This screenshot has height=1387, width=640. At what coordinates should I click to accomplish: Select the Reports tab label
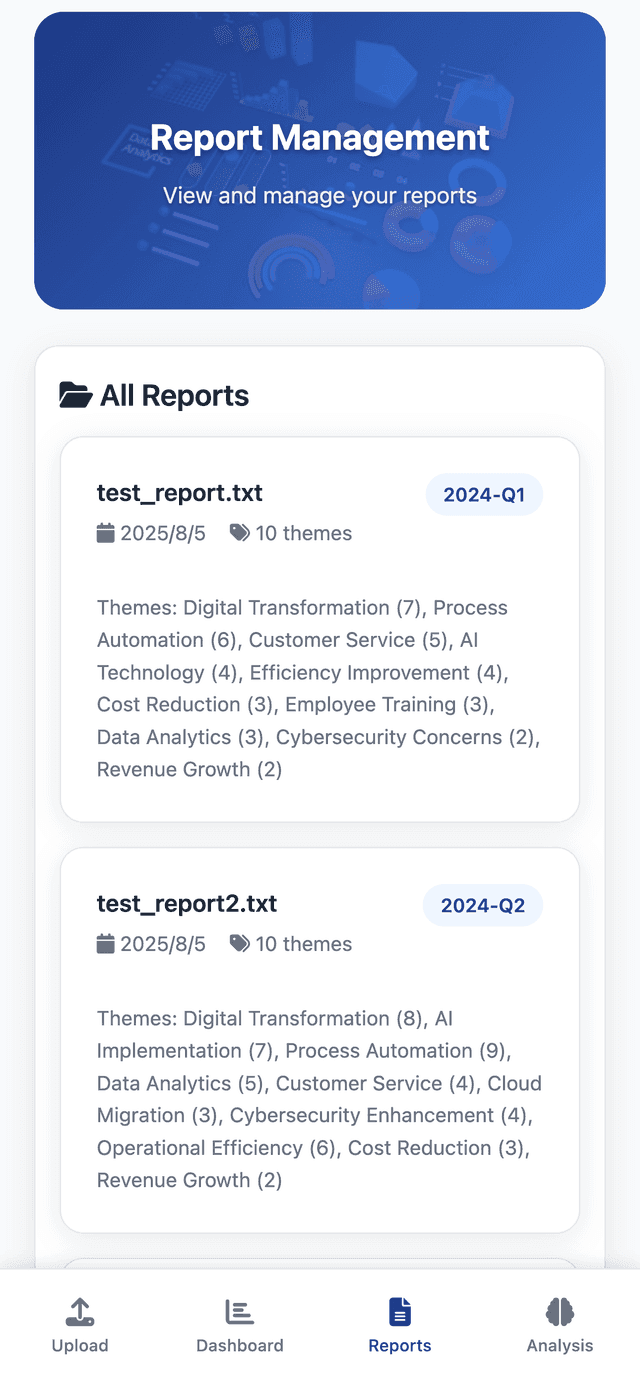point(400,1346)
